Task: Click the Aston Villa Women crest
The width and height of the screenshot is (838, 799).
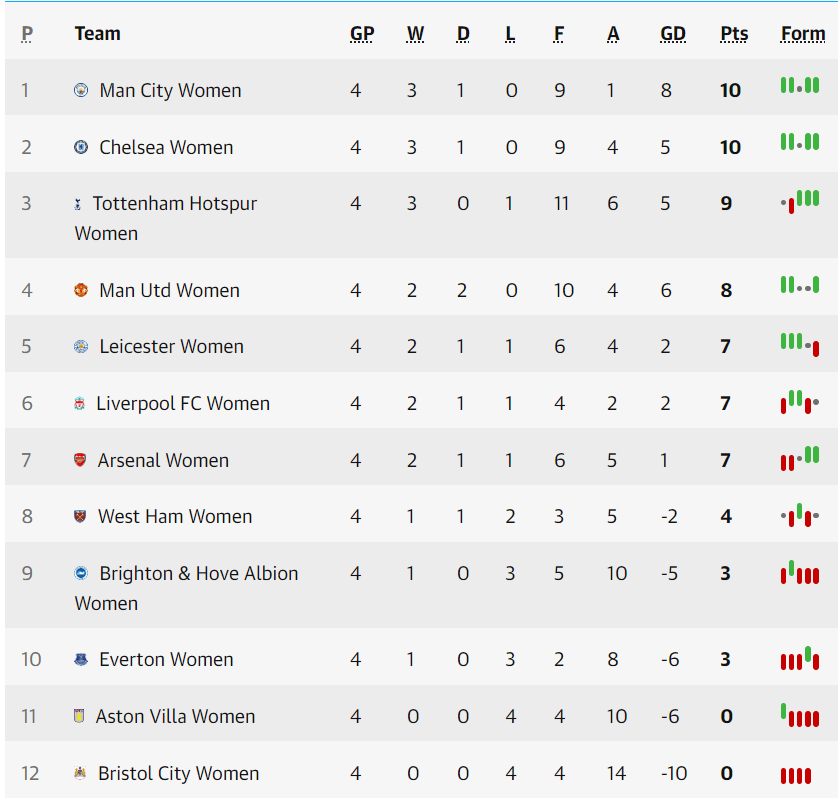Action: click(79, 716)
